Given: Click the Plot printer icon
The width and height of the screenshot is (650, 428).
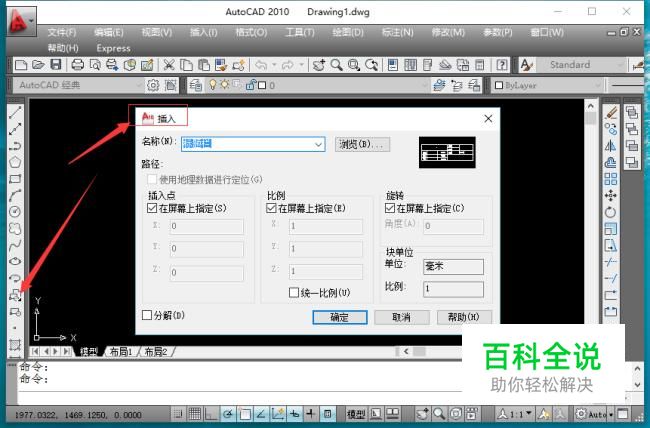Looking at the screenshot, I should [78, 65].
